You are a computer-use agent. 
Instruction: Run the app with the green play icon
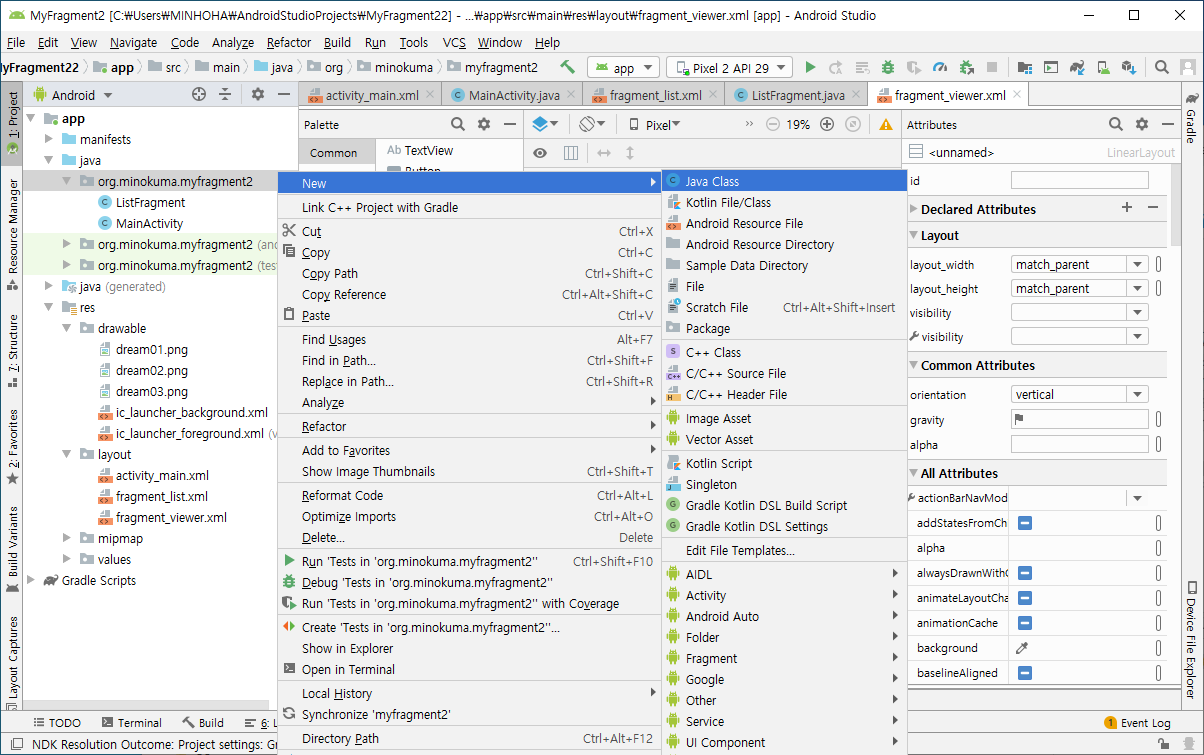click(810, 67)
